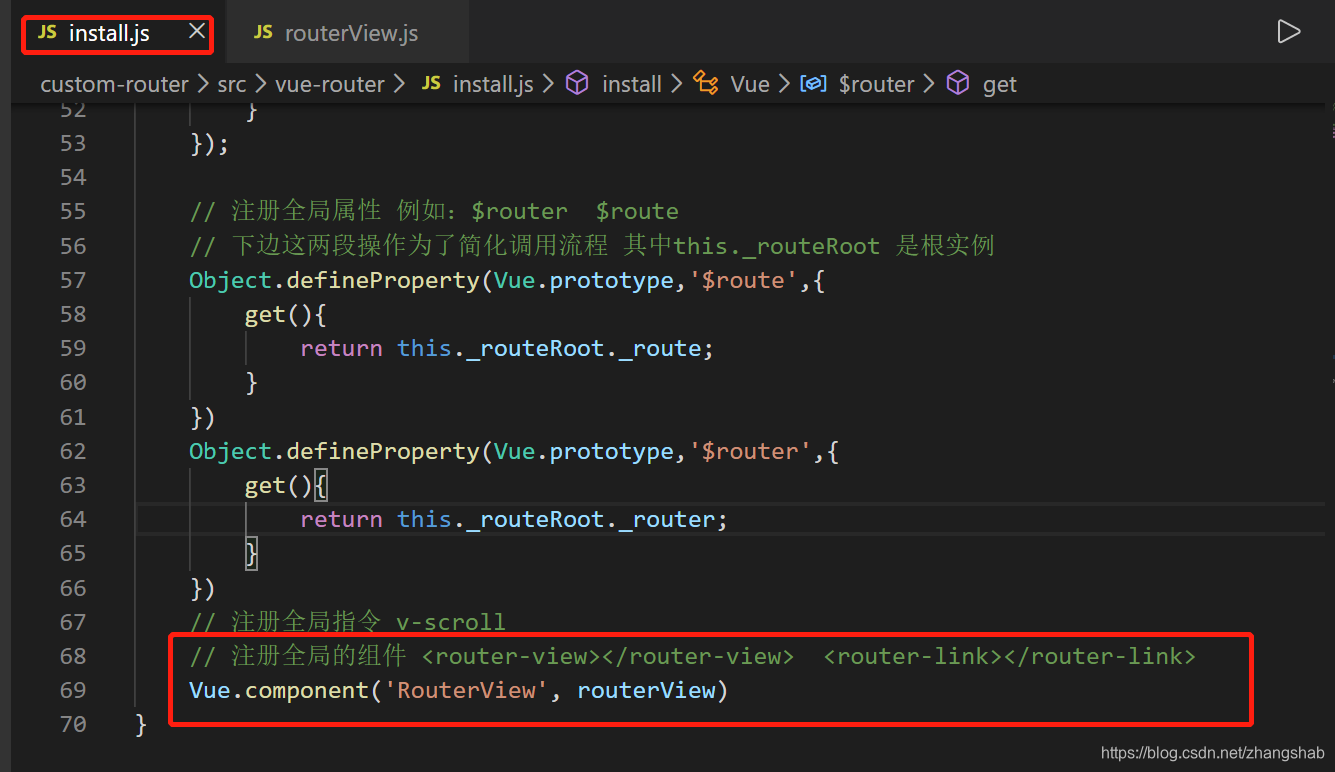Click the routerView variable on line 69

point(646,690)
